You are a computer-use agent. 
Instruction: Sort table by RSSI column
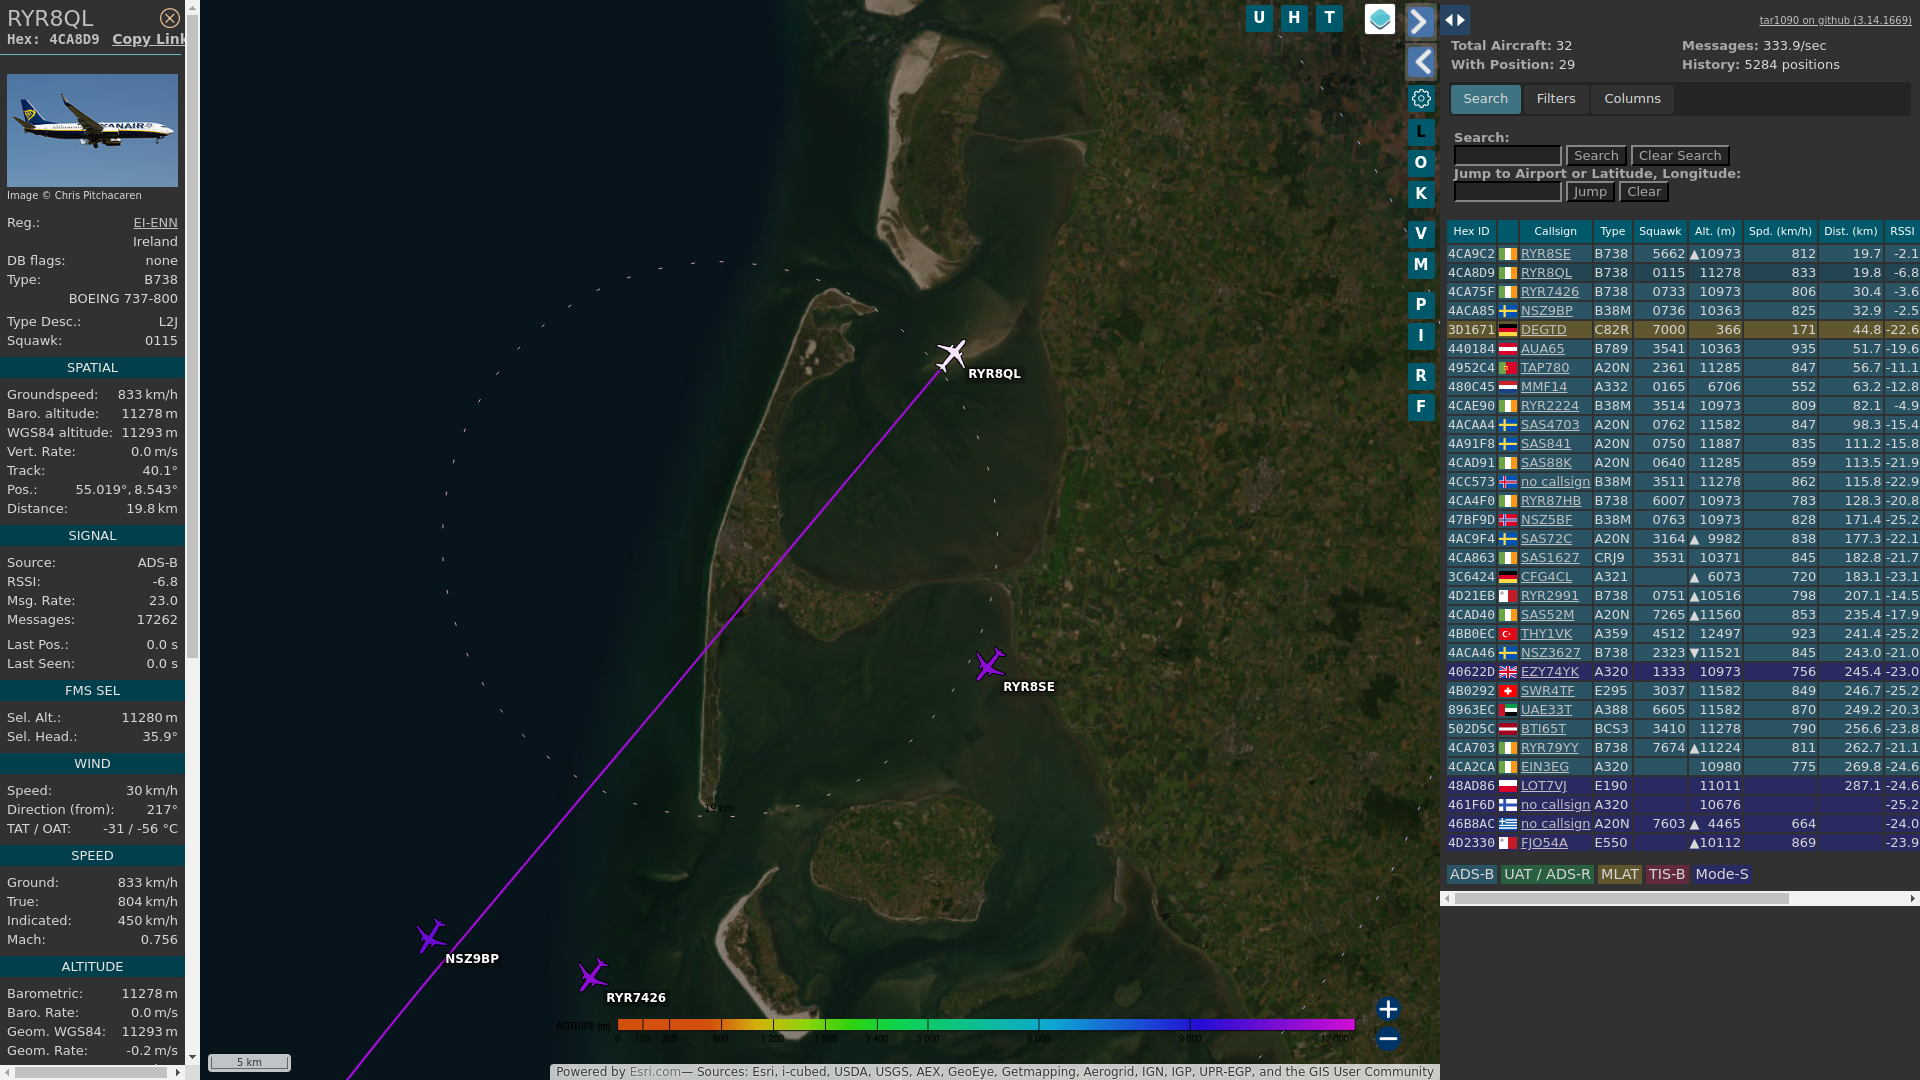(x=1902, y=231)
